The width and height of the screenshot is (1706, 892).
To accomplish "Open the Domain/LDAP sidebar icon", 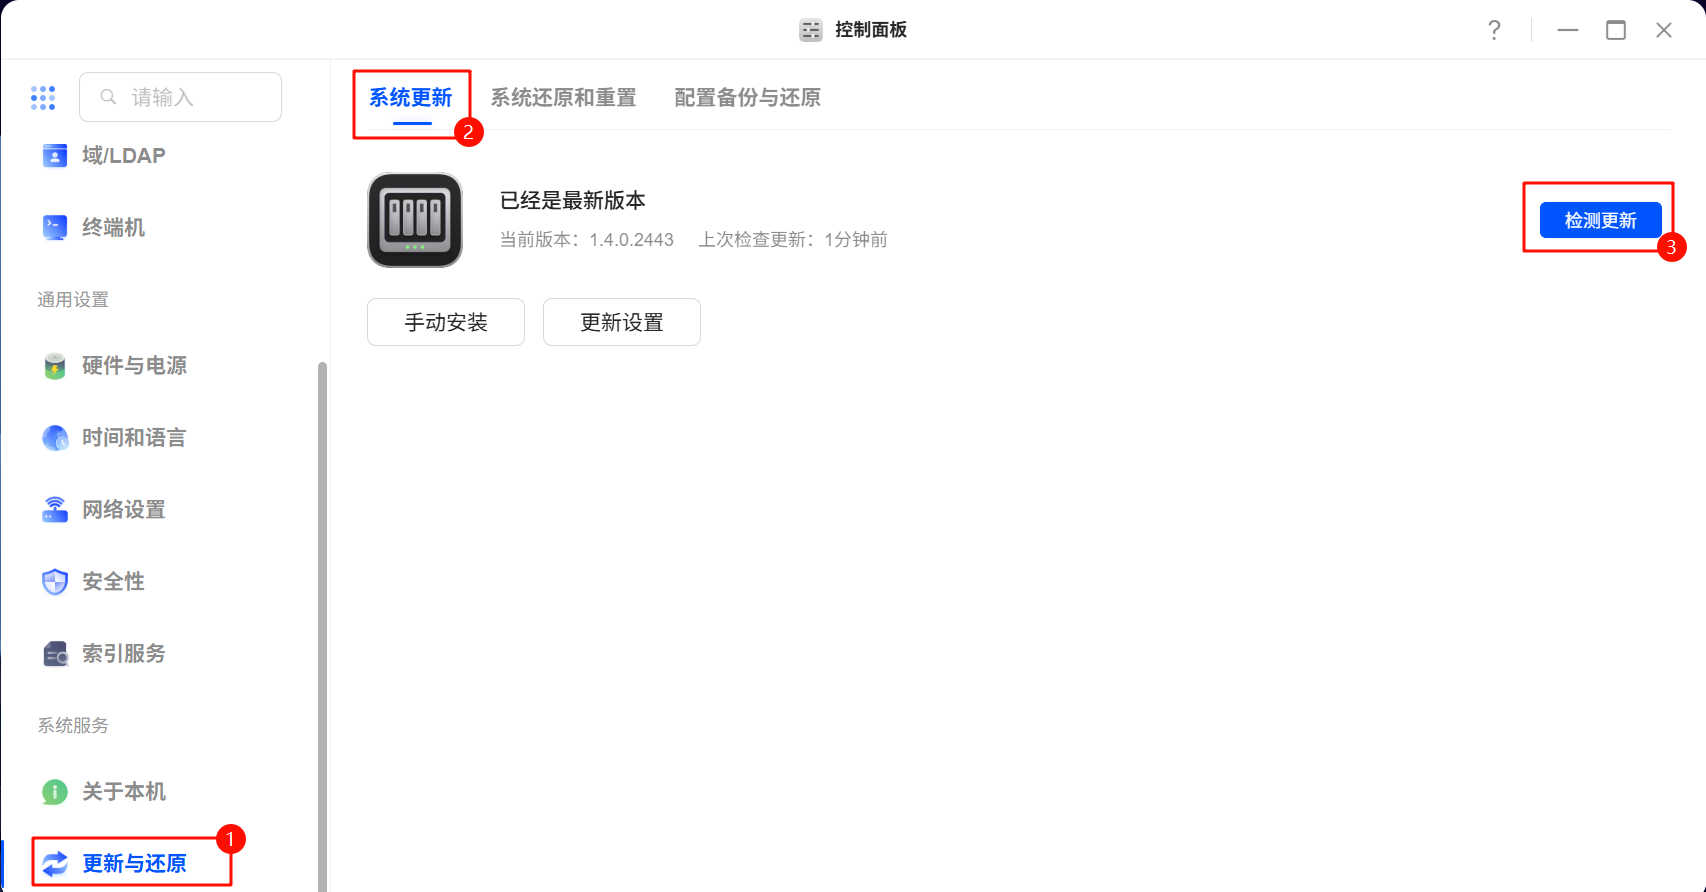I will click(55, 156).
